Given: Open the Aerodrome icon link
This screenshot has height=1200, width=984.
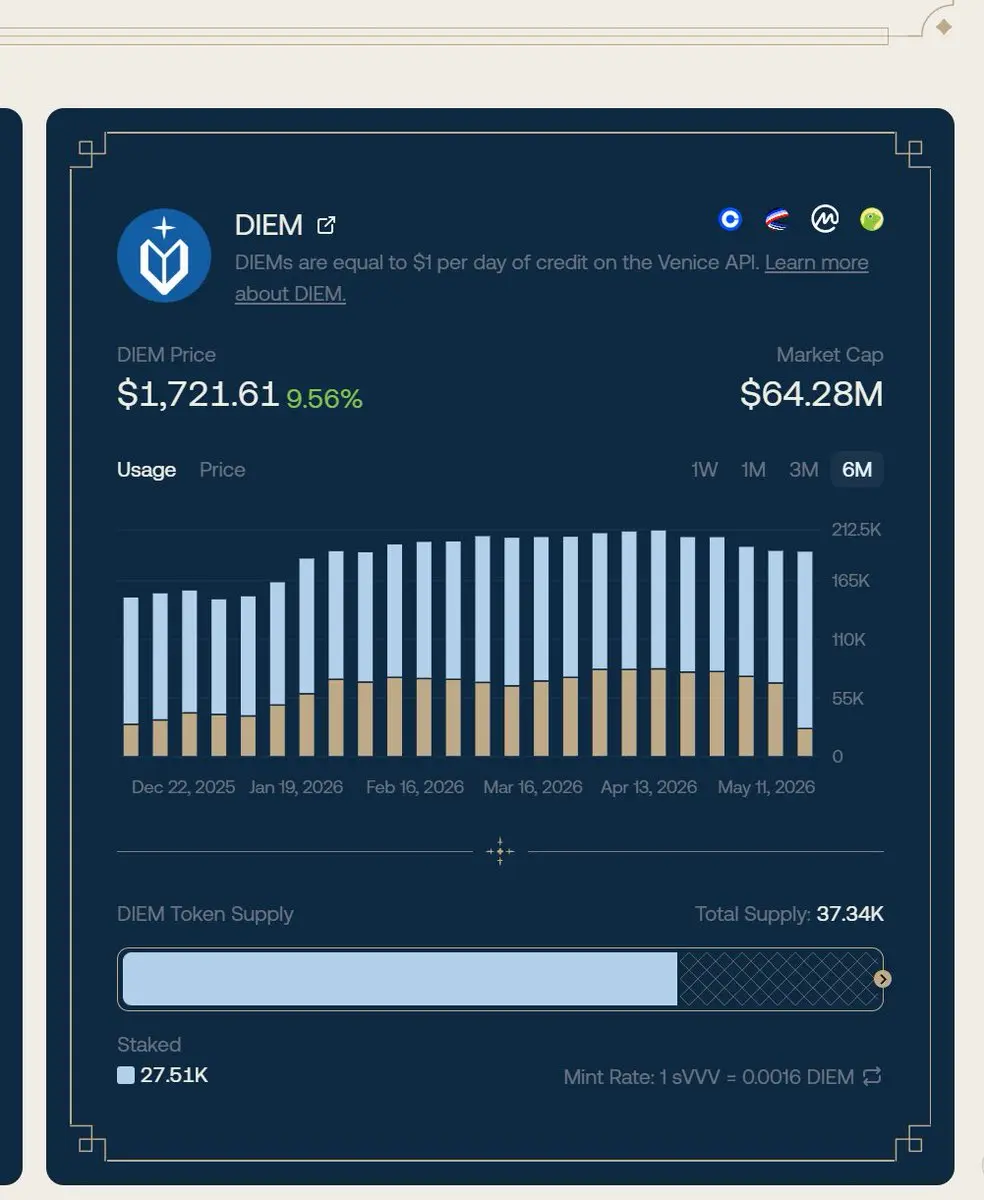Looking at the screenshot, I should 777,219.
